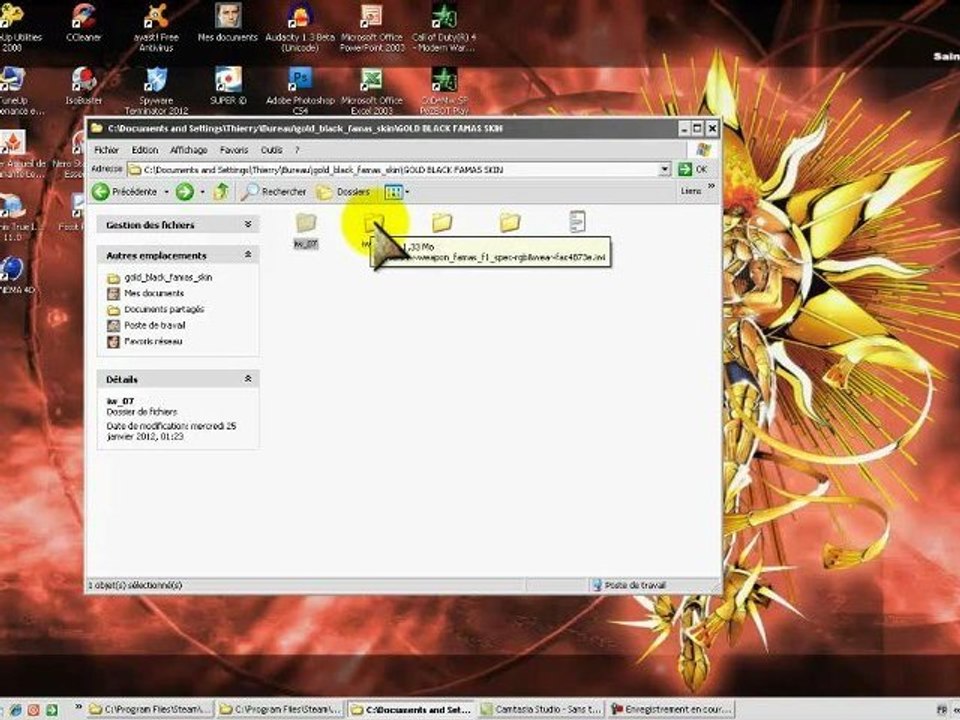Open SUPER © desktop shortcut
This screenshot has height=720, width=960.
click(x=228, y=86)
